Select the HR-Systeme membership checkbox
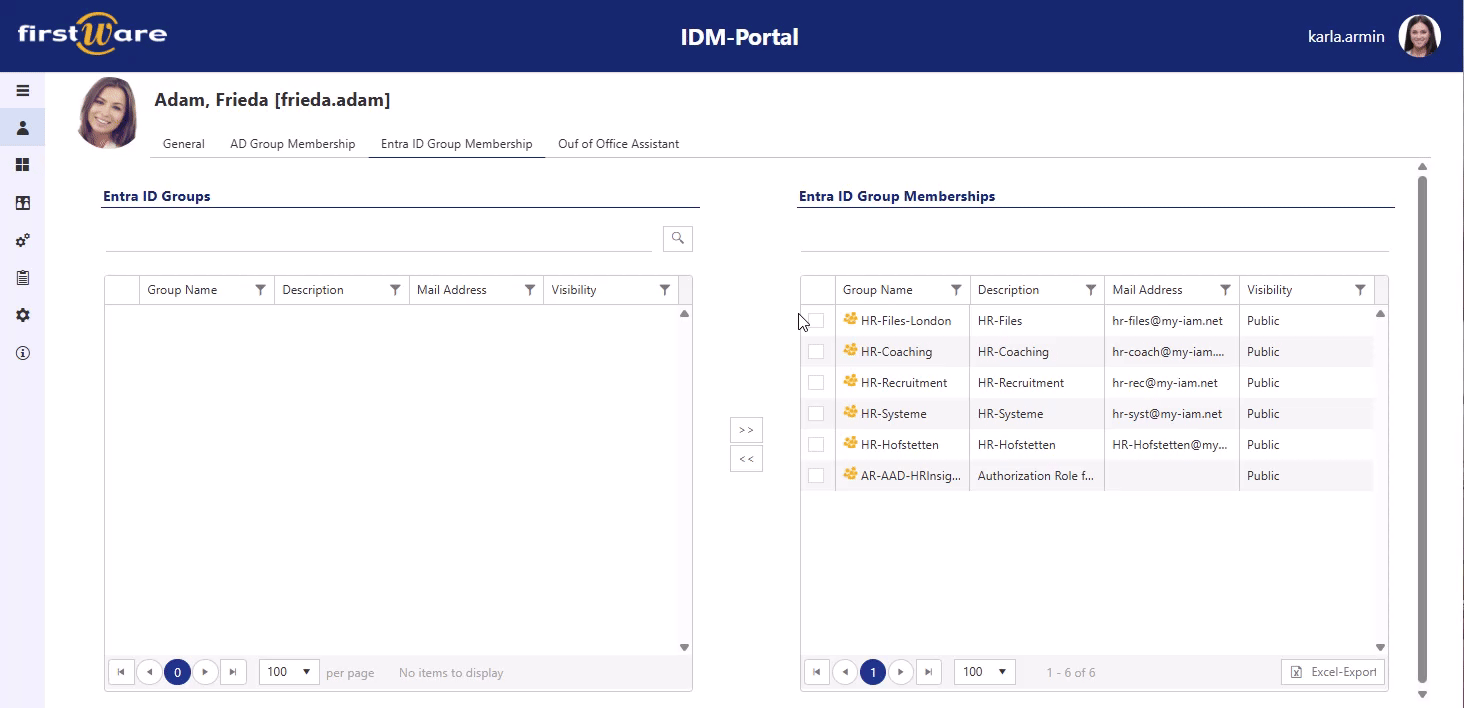Viewport: 1464px width, 708px height. (x=816, y=413)
